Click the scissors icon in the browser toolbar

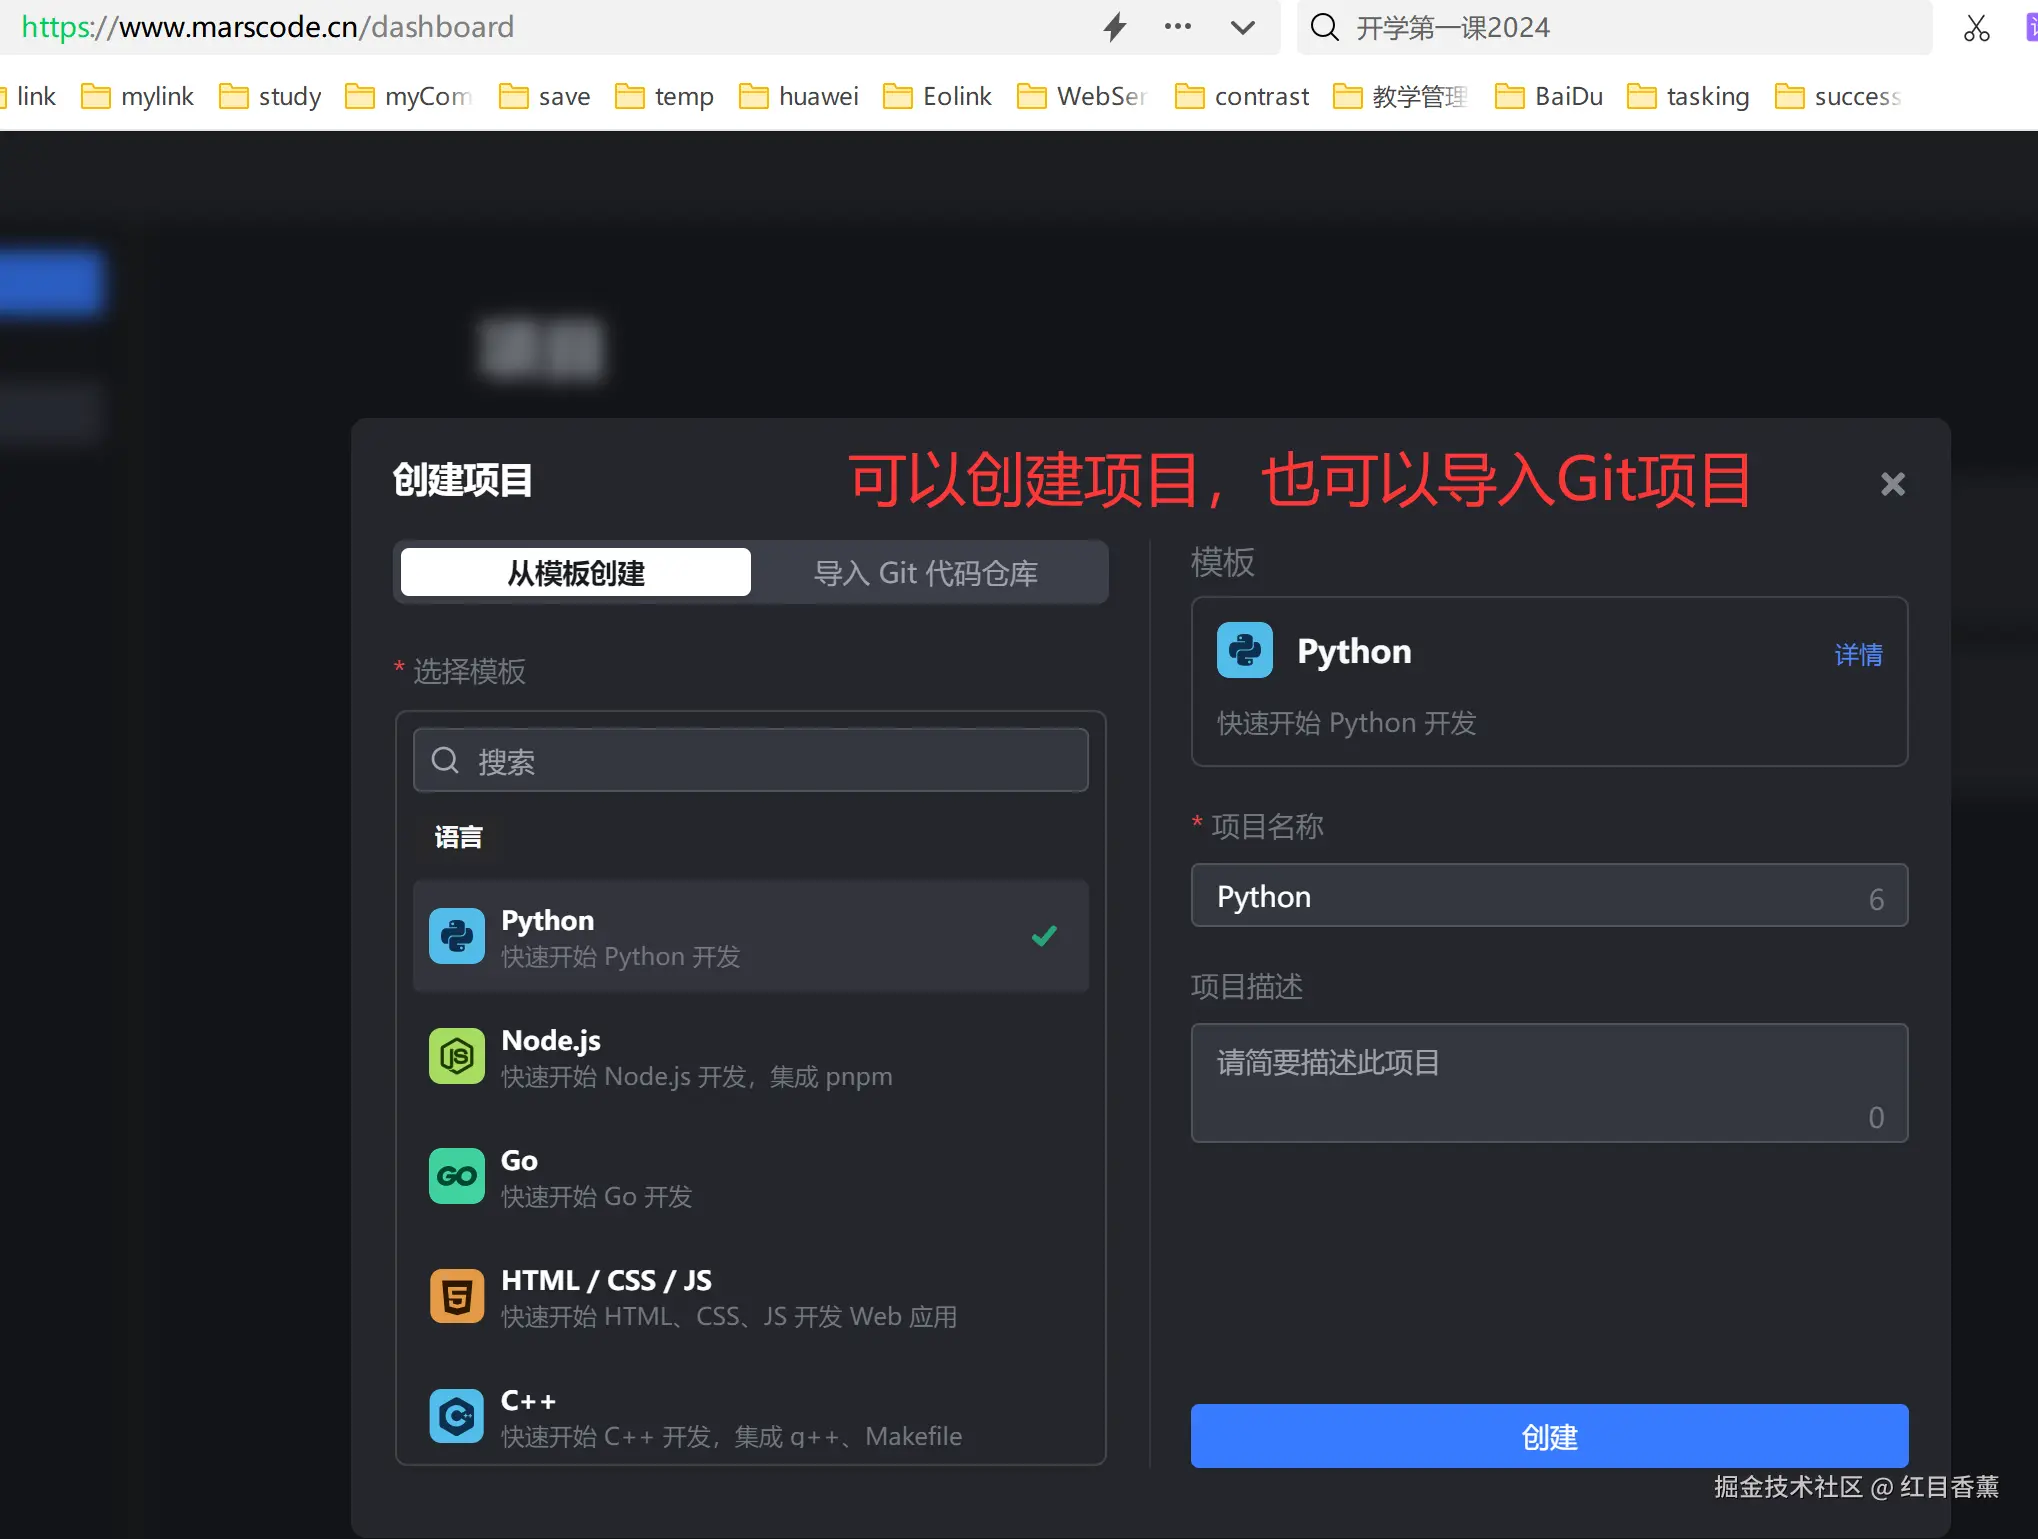1976,27
